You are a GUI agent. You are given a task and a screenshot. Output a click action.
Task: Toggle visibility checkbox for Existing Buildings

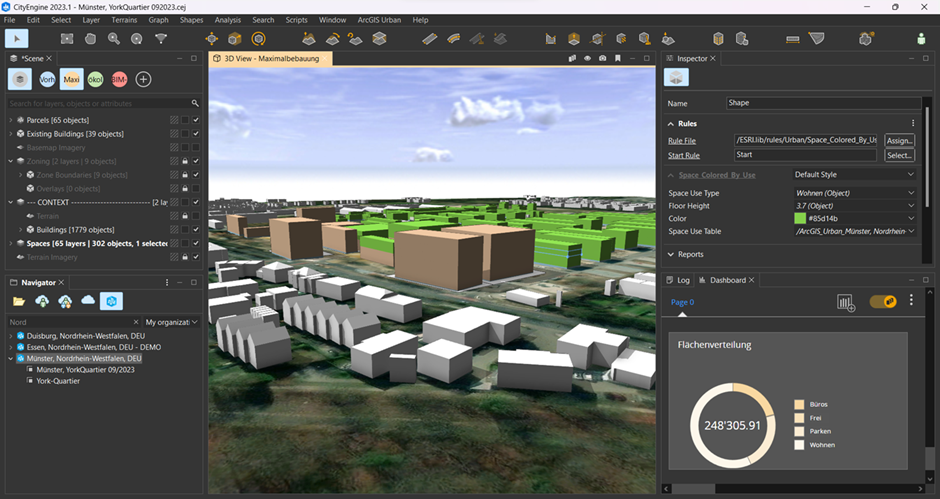tap(196, 134)
